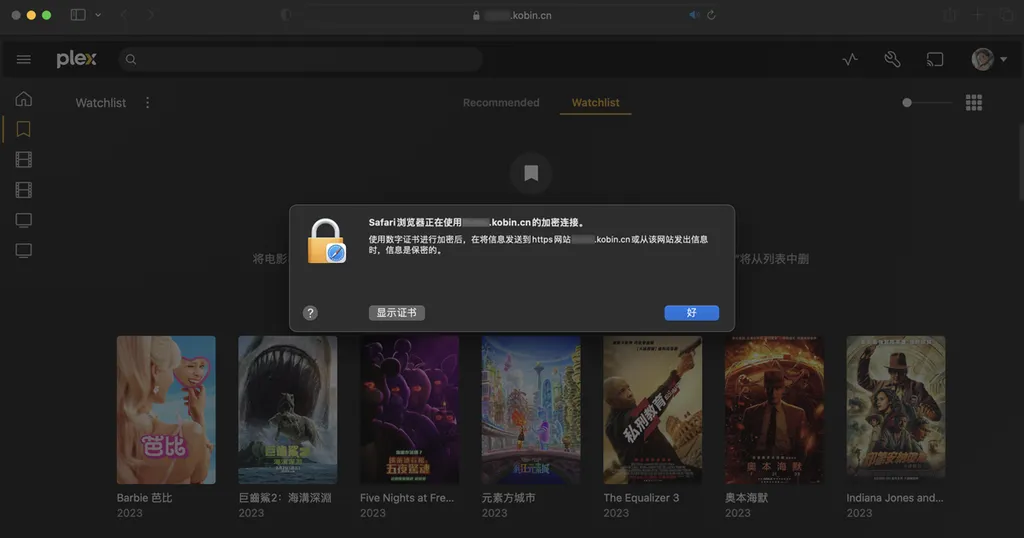Toggle grid view layout icon

pyautogui.click(x=974, y=103)
